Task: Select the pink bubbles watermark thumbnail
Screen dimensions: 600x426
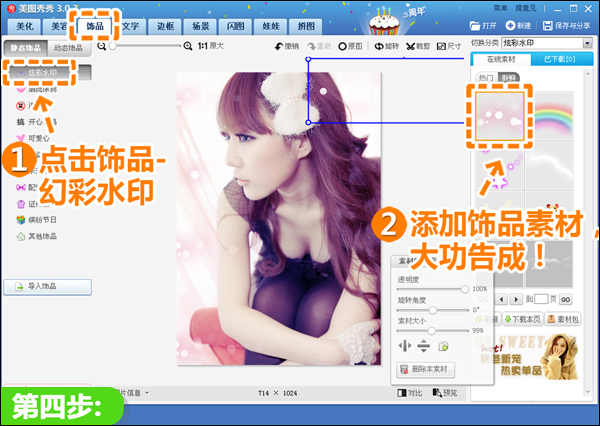Action: (x=499, y=116)
